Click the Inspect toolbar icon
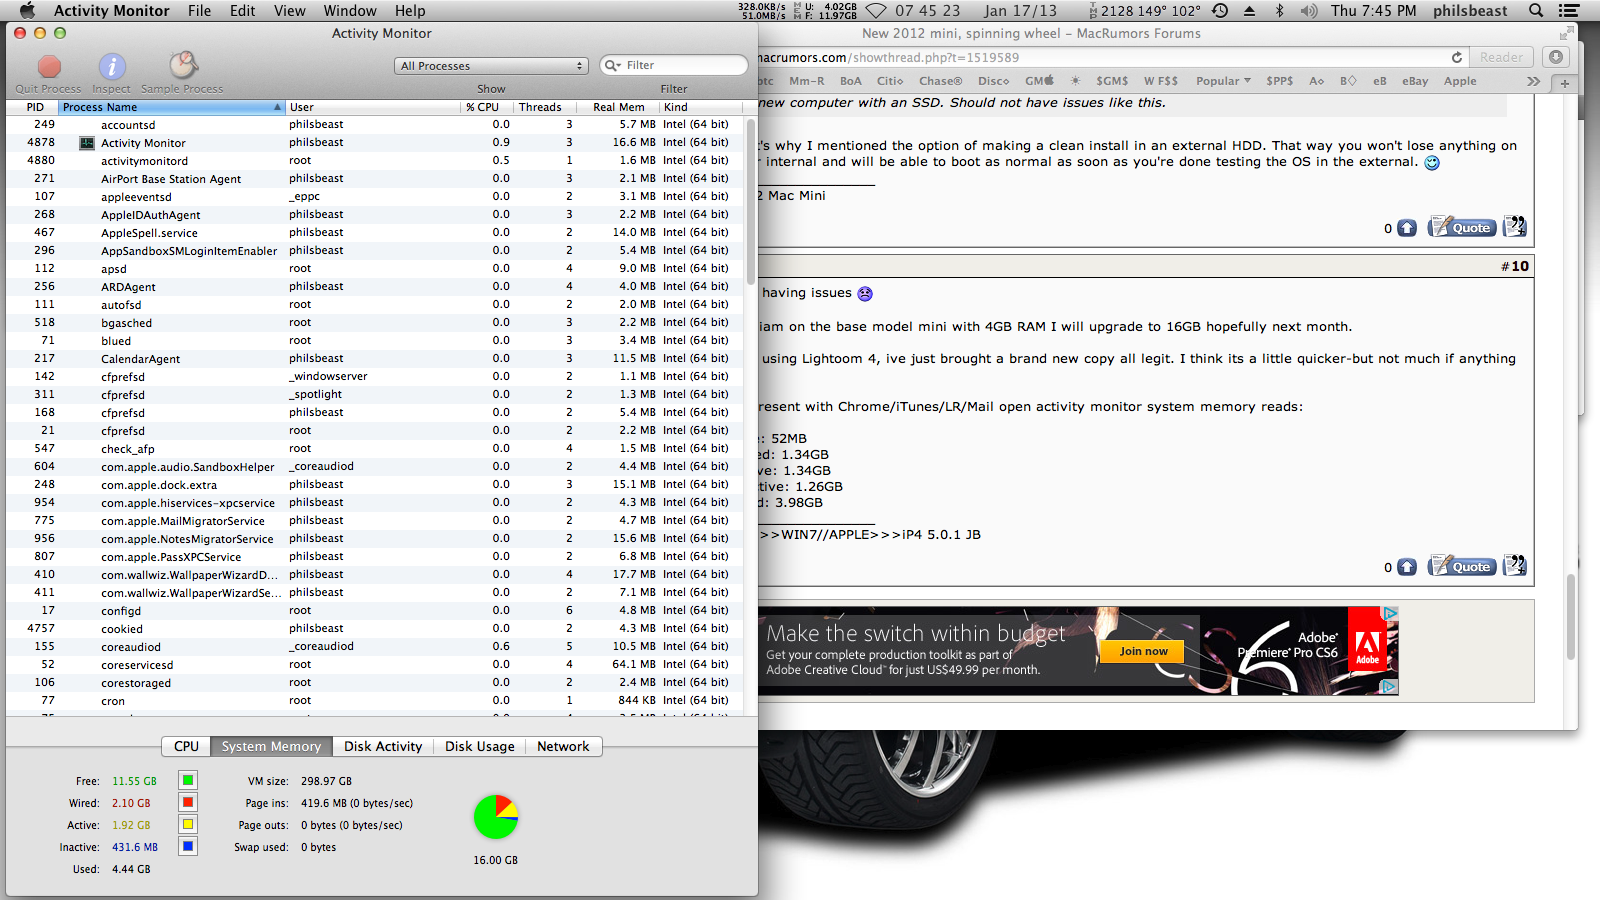The height and width of the screenshot is (900, 1600). [x=111, y=67]
